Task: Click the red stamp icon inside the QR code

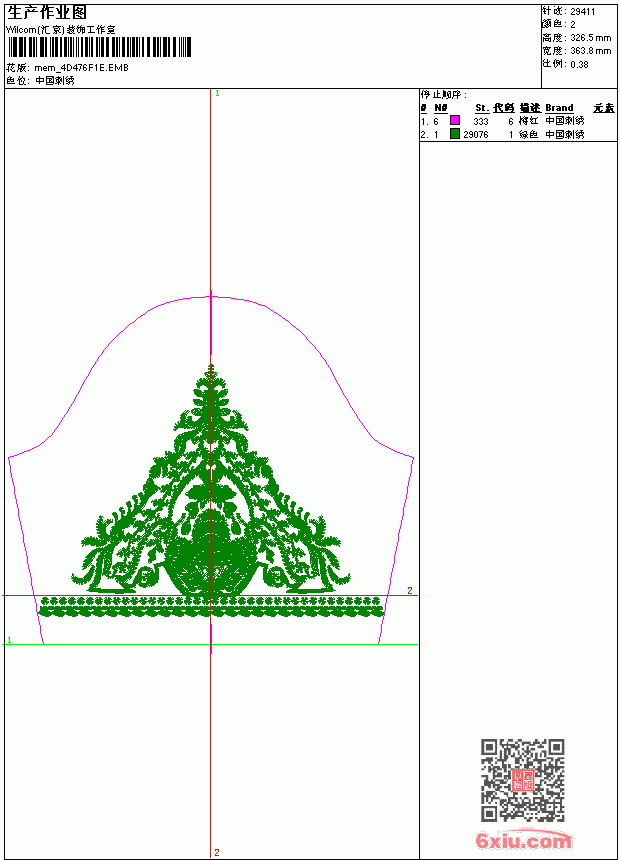Action: click(523, 780)
